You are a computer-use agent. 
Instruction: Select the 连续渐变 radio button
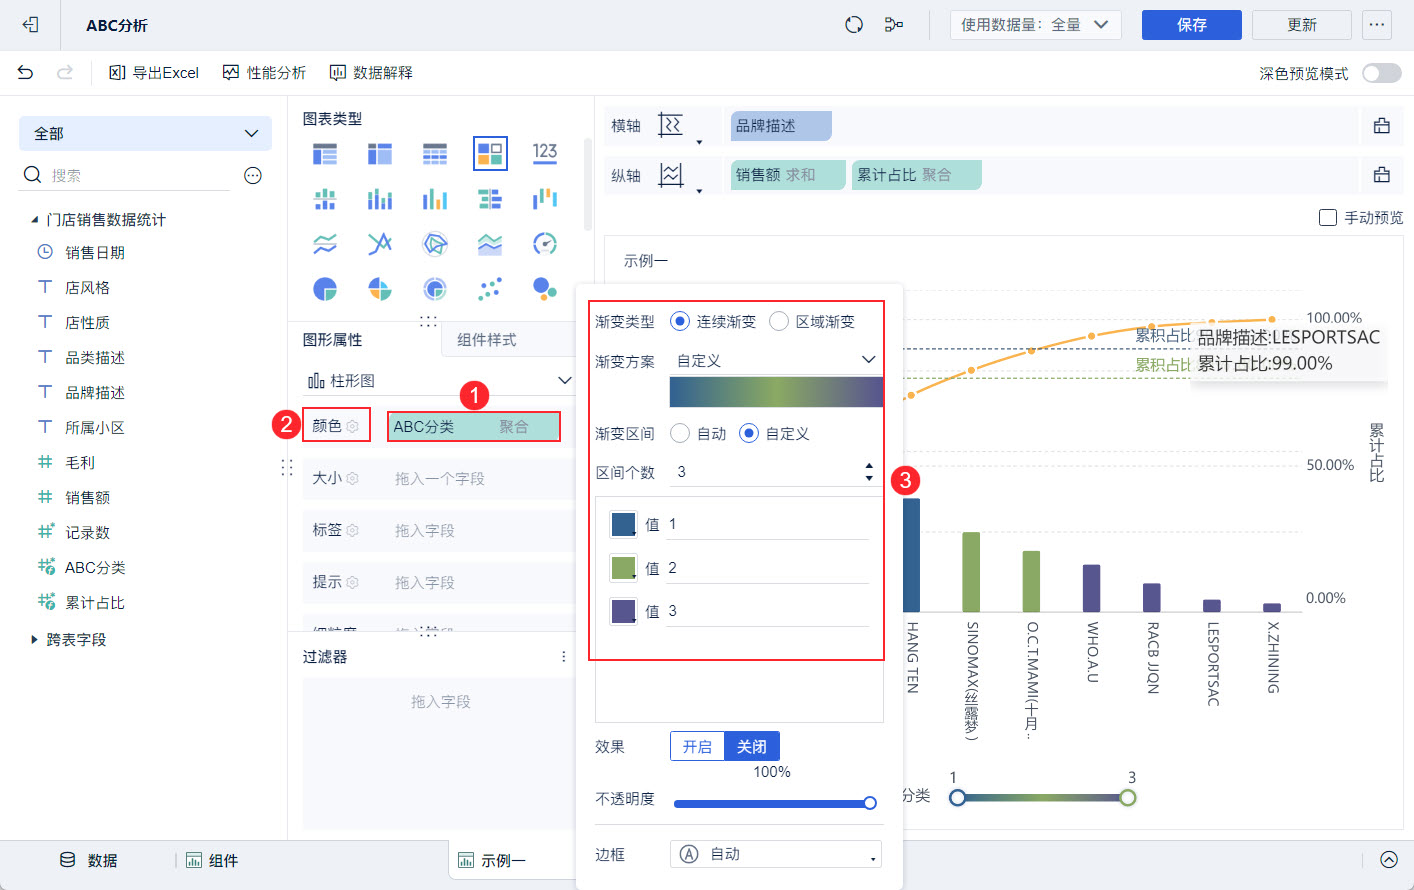pyautogui.click(x=680, y=321)
